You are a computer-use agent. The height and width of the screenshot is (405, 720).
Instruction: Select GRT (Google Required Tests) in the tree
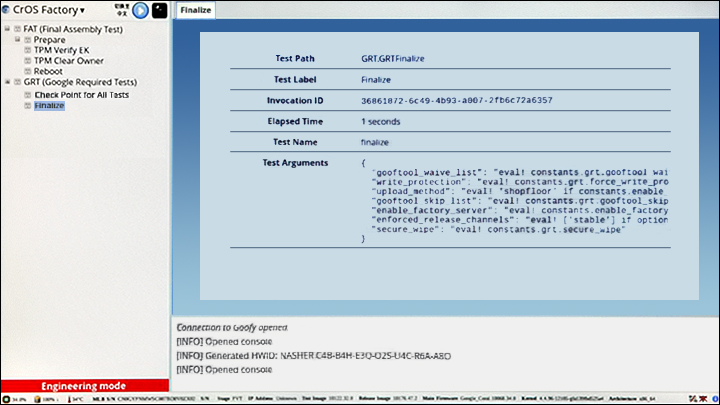[x=80, y=82]
